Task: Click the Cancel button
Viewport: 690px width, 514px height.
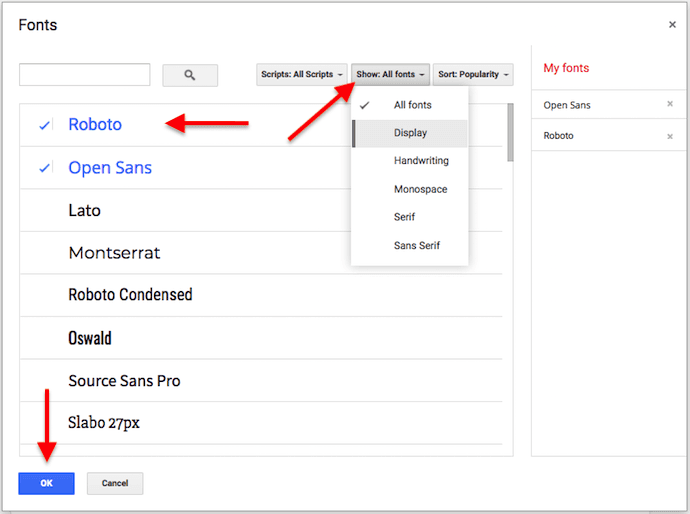Action: [x=115, y=483]
